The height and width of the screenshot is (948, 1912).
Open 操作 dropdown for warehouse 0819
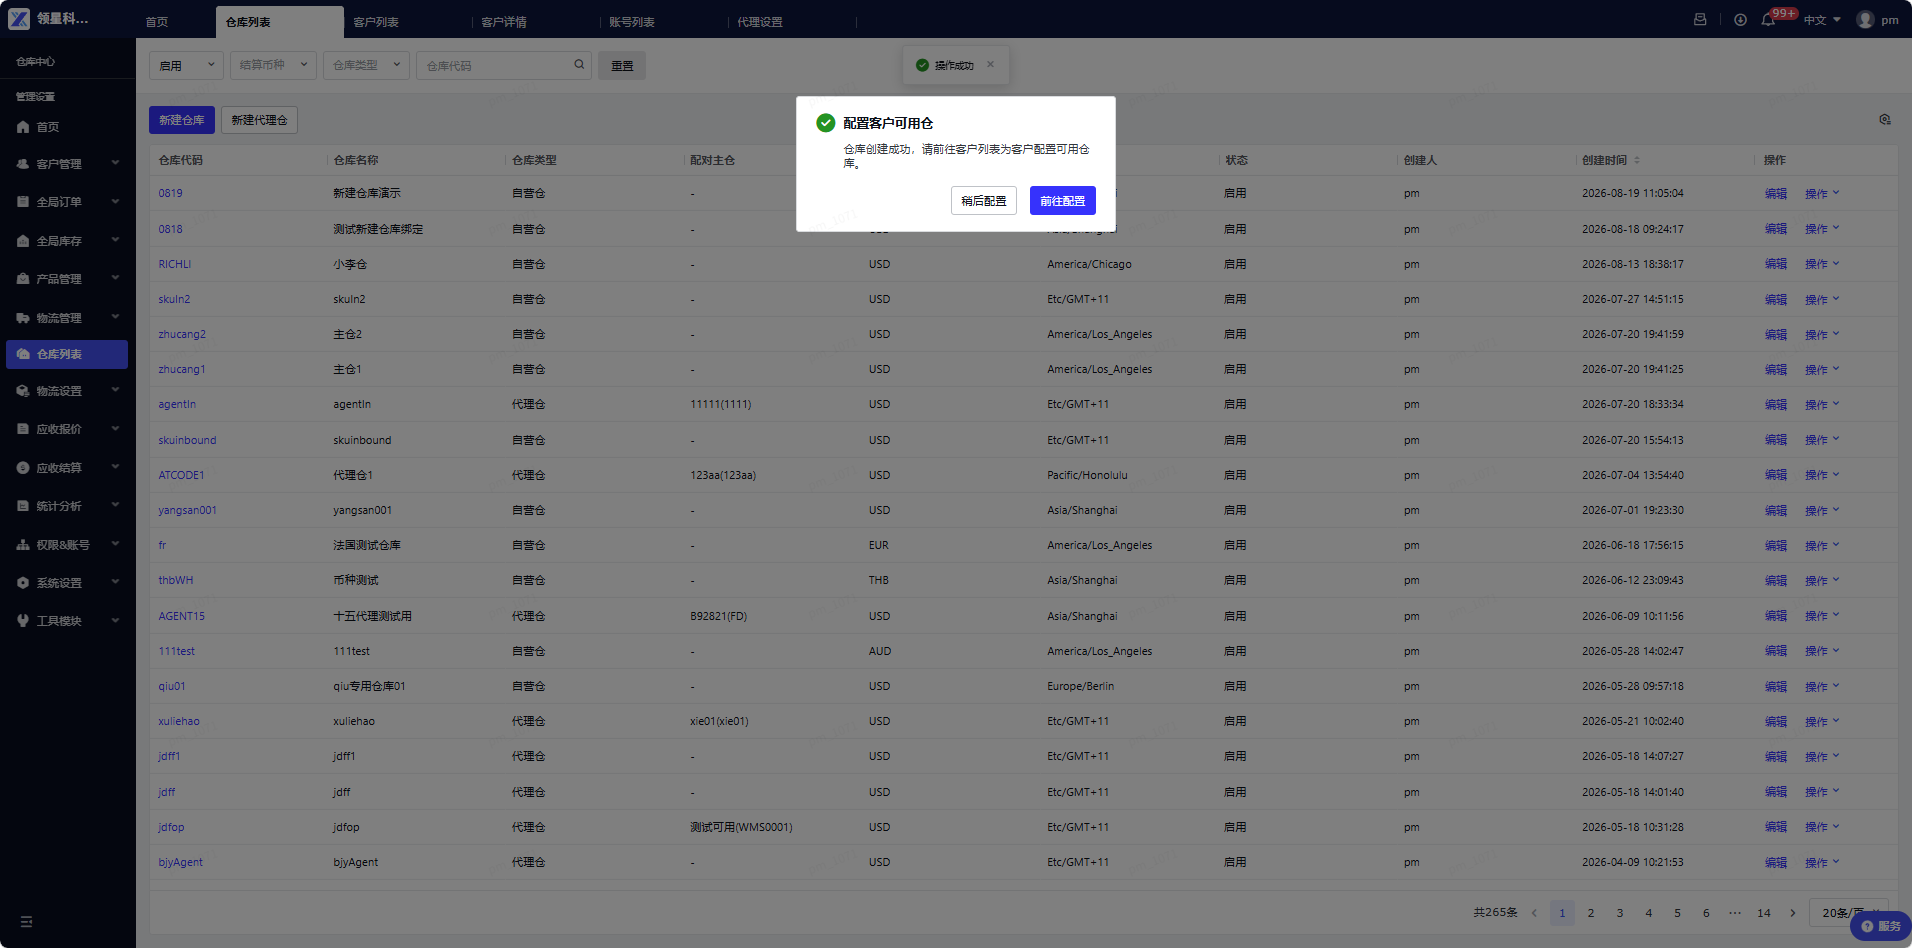point(1821,194)
